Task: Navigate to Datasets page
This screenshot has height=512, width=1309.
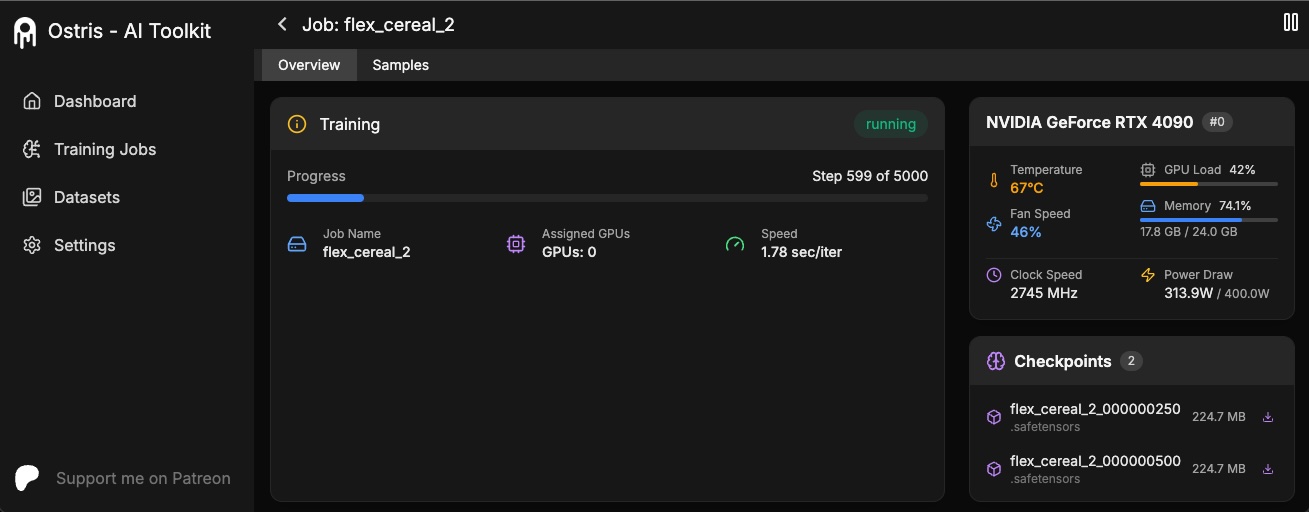Action: point(87,197)
